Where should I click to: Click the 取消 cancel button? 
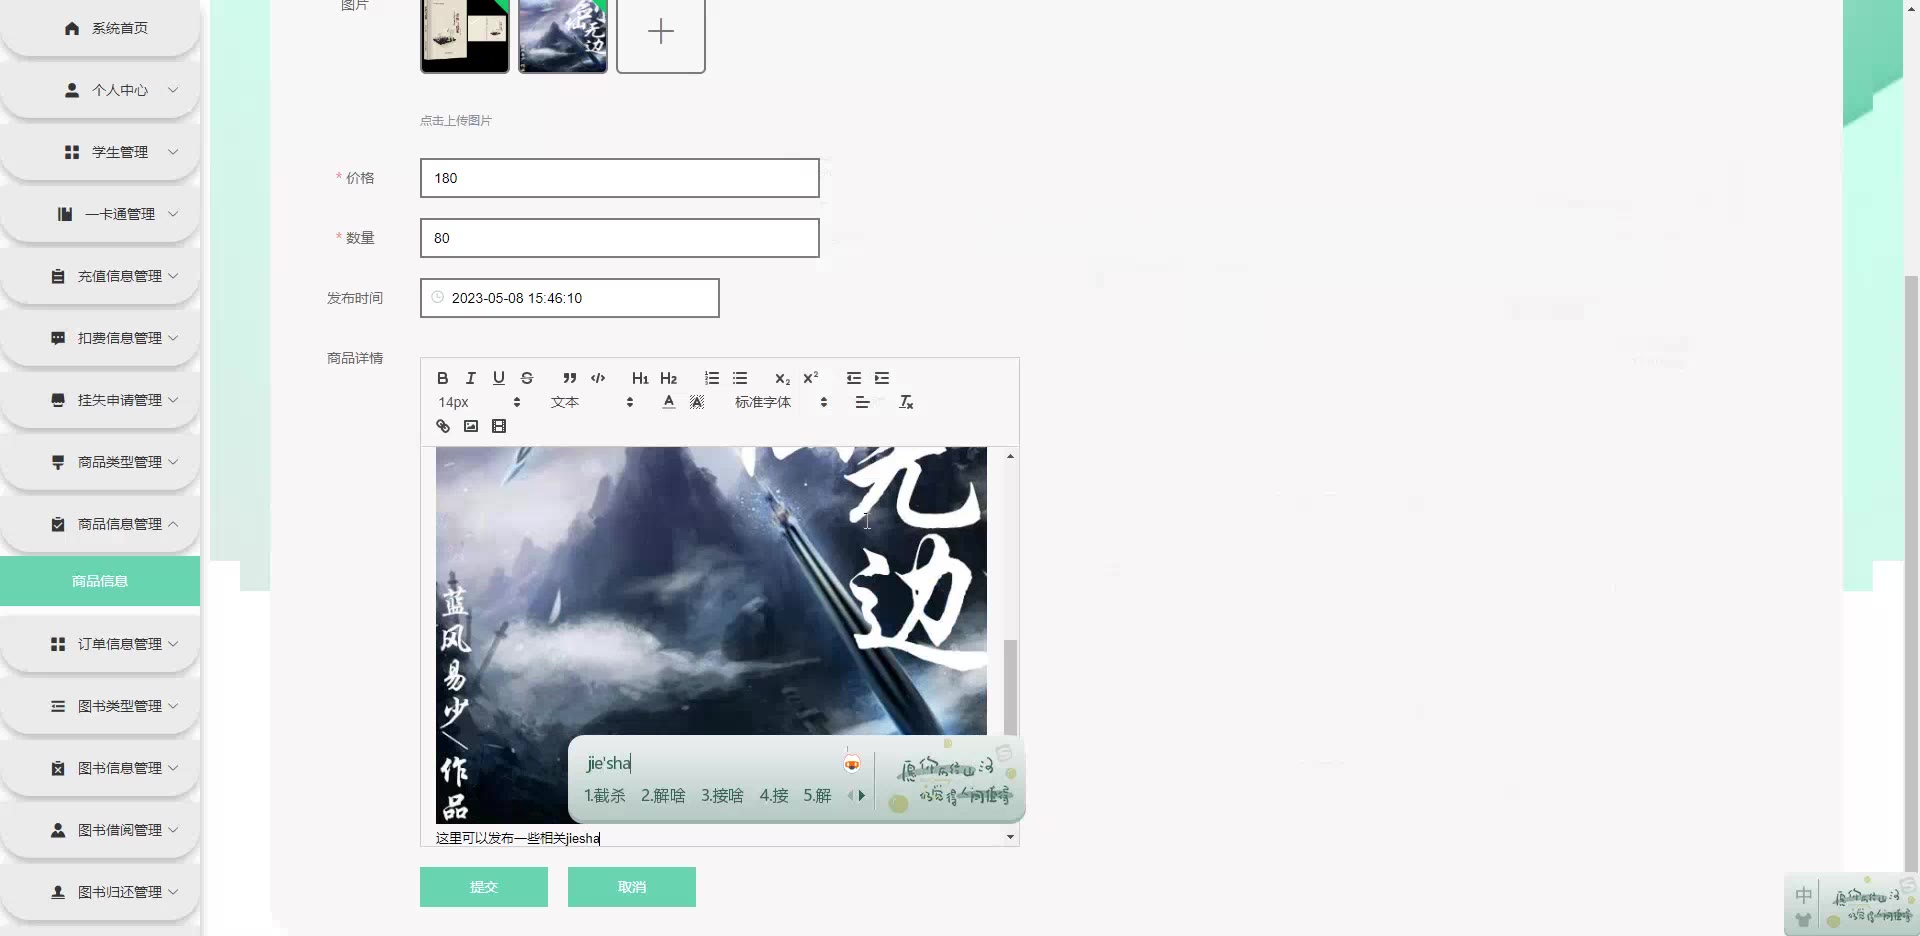[x=632, y=887]
